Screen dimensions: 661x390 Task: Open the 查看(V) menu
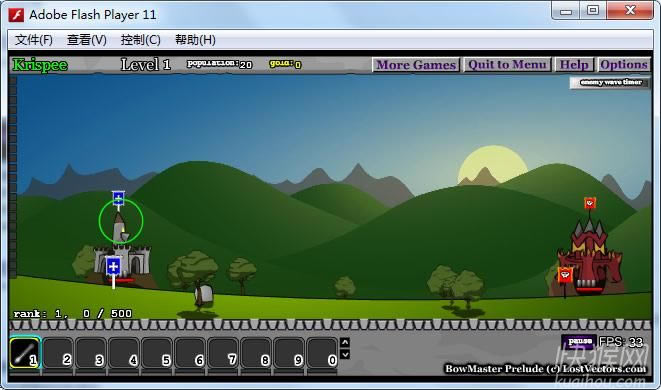[x=87, y=40]
